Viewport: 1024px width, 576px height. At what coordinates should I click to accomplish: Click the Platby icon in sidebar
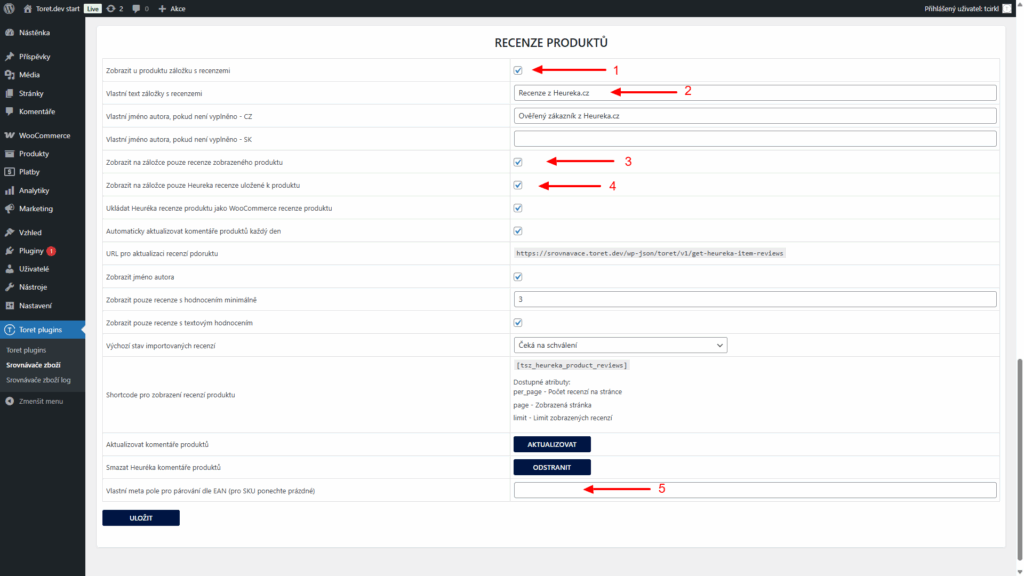pyautogui.click(x=10, y=172)
